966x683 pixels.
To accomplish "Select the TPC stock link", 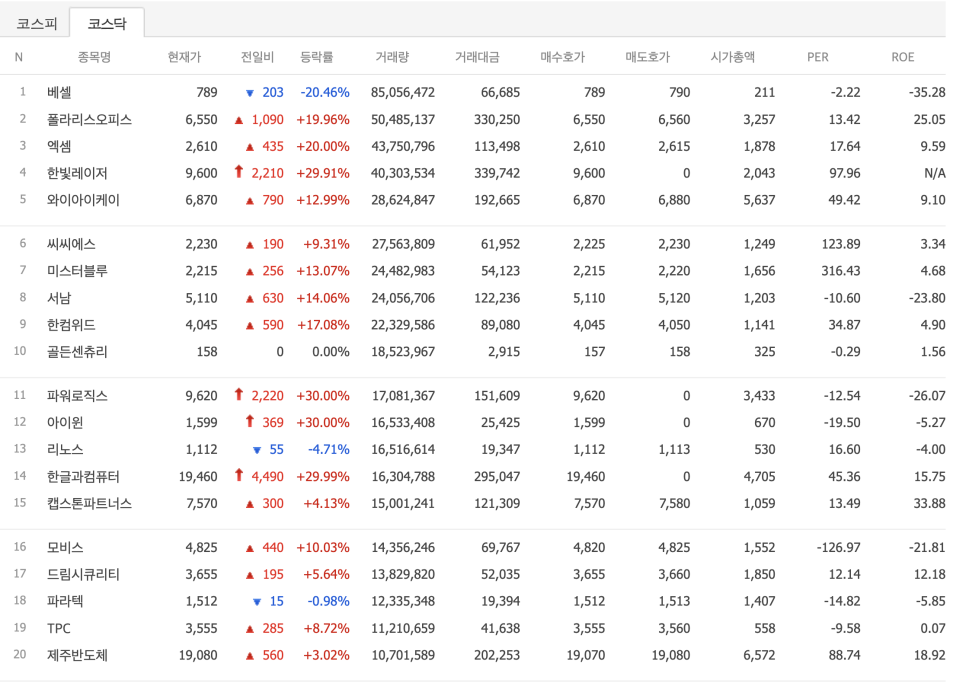I will [x=59, y=628].
